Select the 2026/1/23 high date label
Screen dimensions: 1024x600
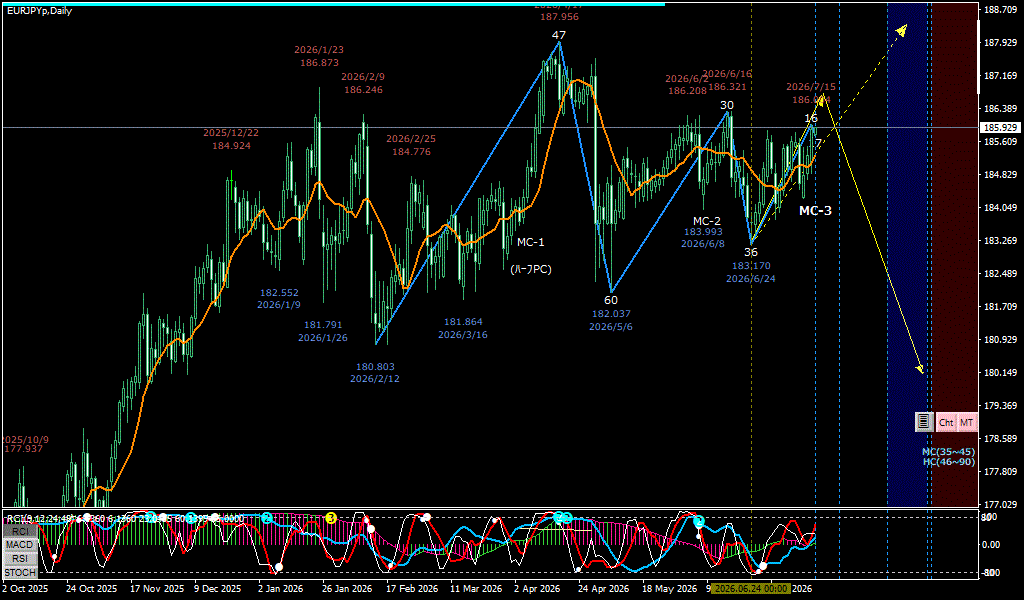[319, 50]
